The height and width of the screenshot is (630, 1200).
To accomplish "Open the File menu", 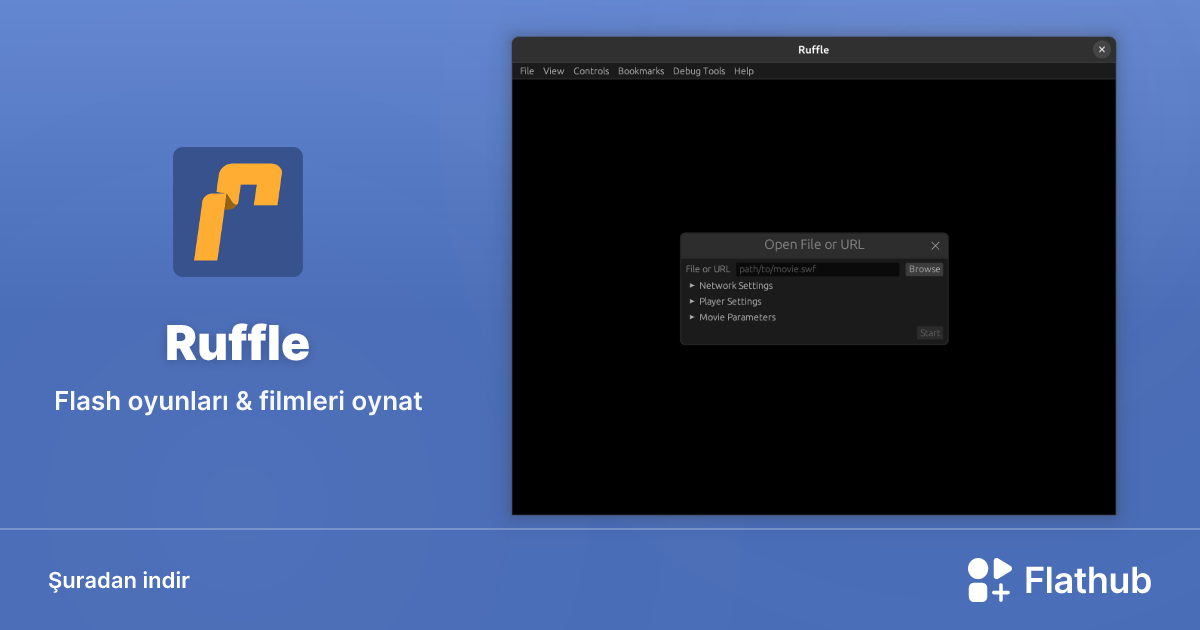I will pyautogui.click(x=525, y=71).
